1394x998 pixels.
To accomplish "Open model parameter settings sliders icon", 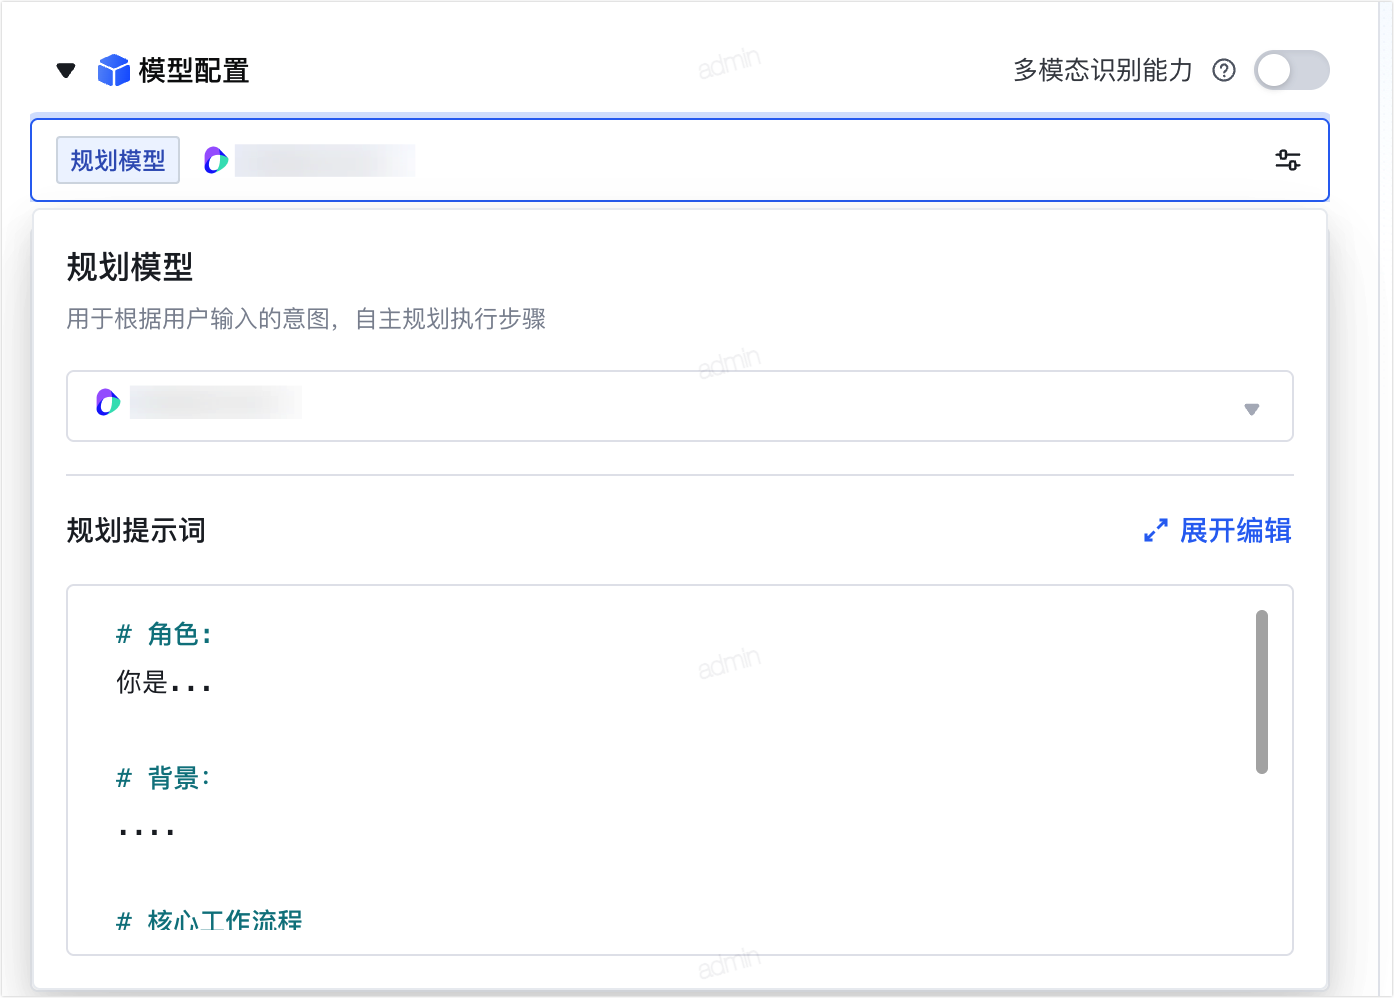I will [1288, 160].
